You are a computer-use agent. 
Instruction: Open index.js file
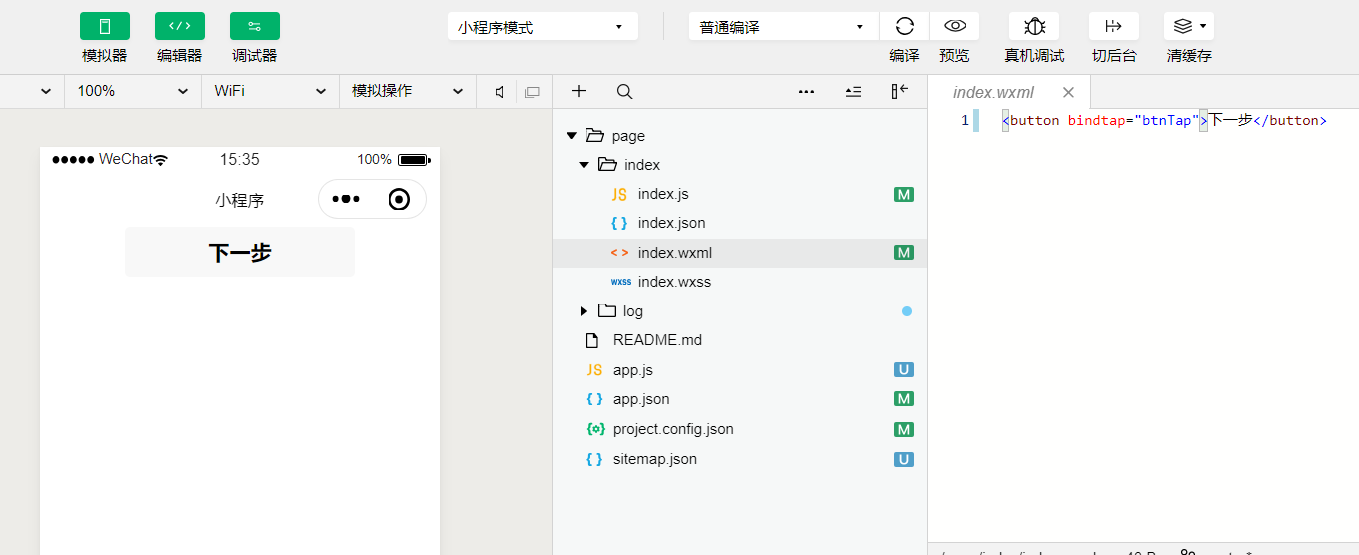663,194
